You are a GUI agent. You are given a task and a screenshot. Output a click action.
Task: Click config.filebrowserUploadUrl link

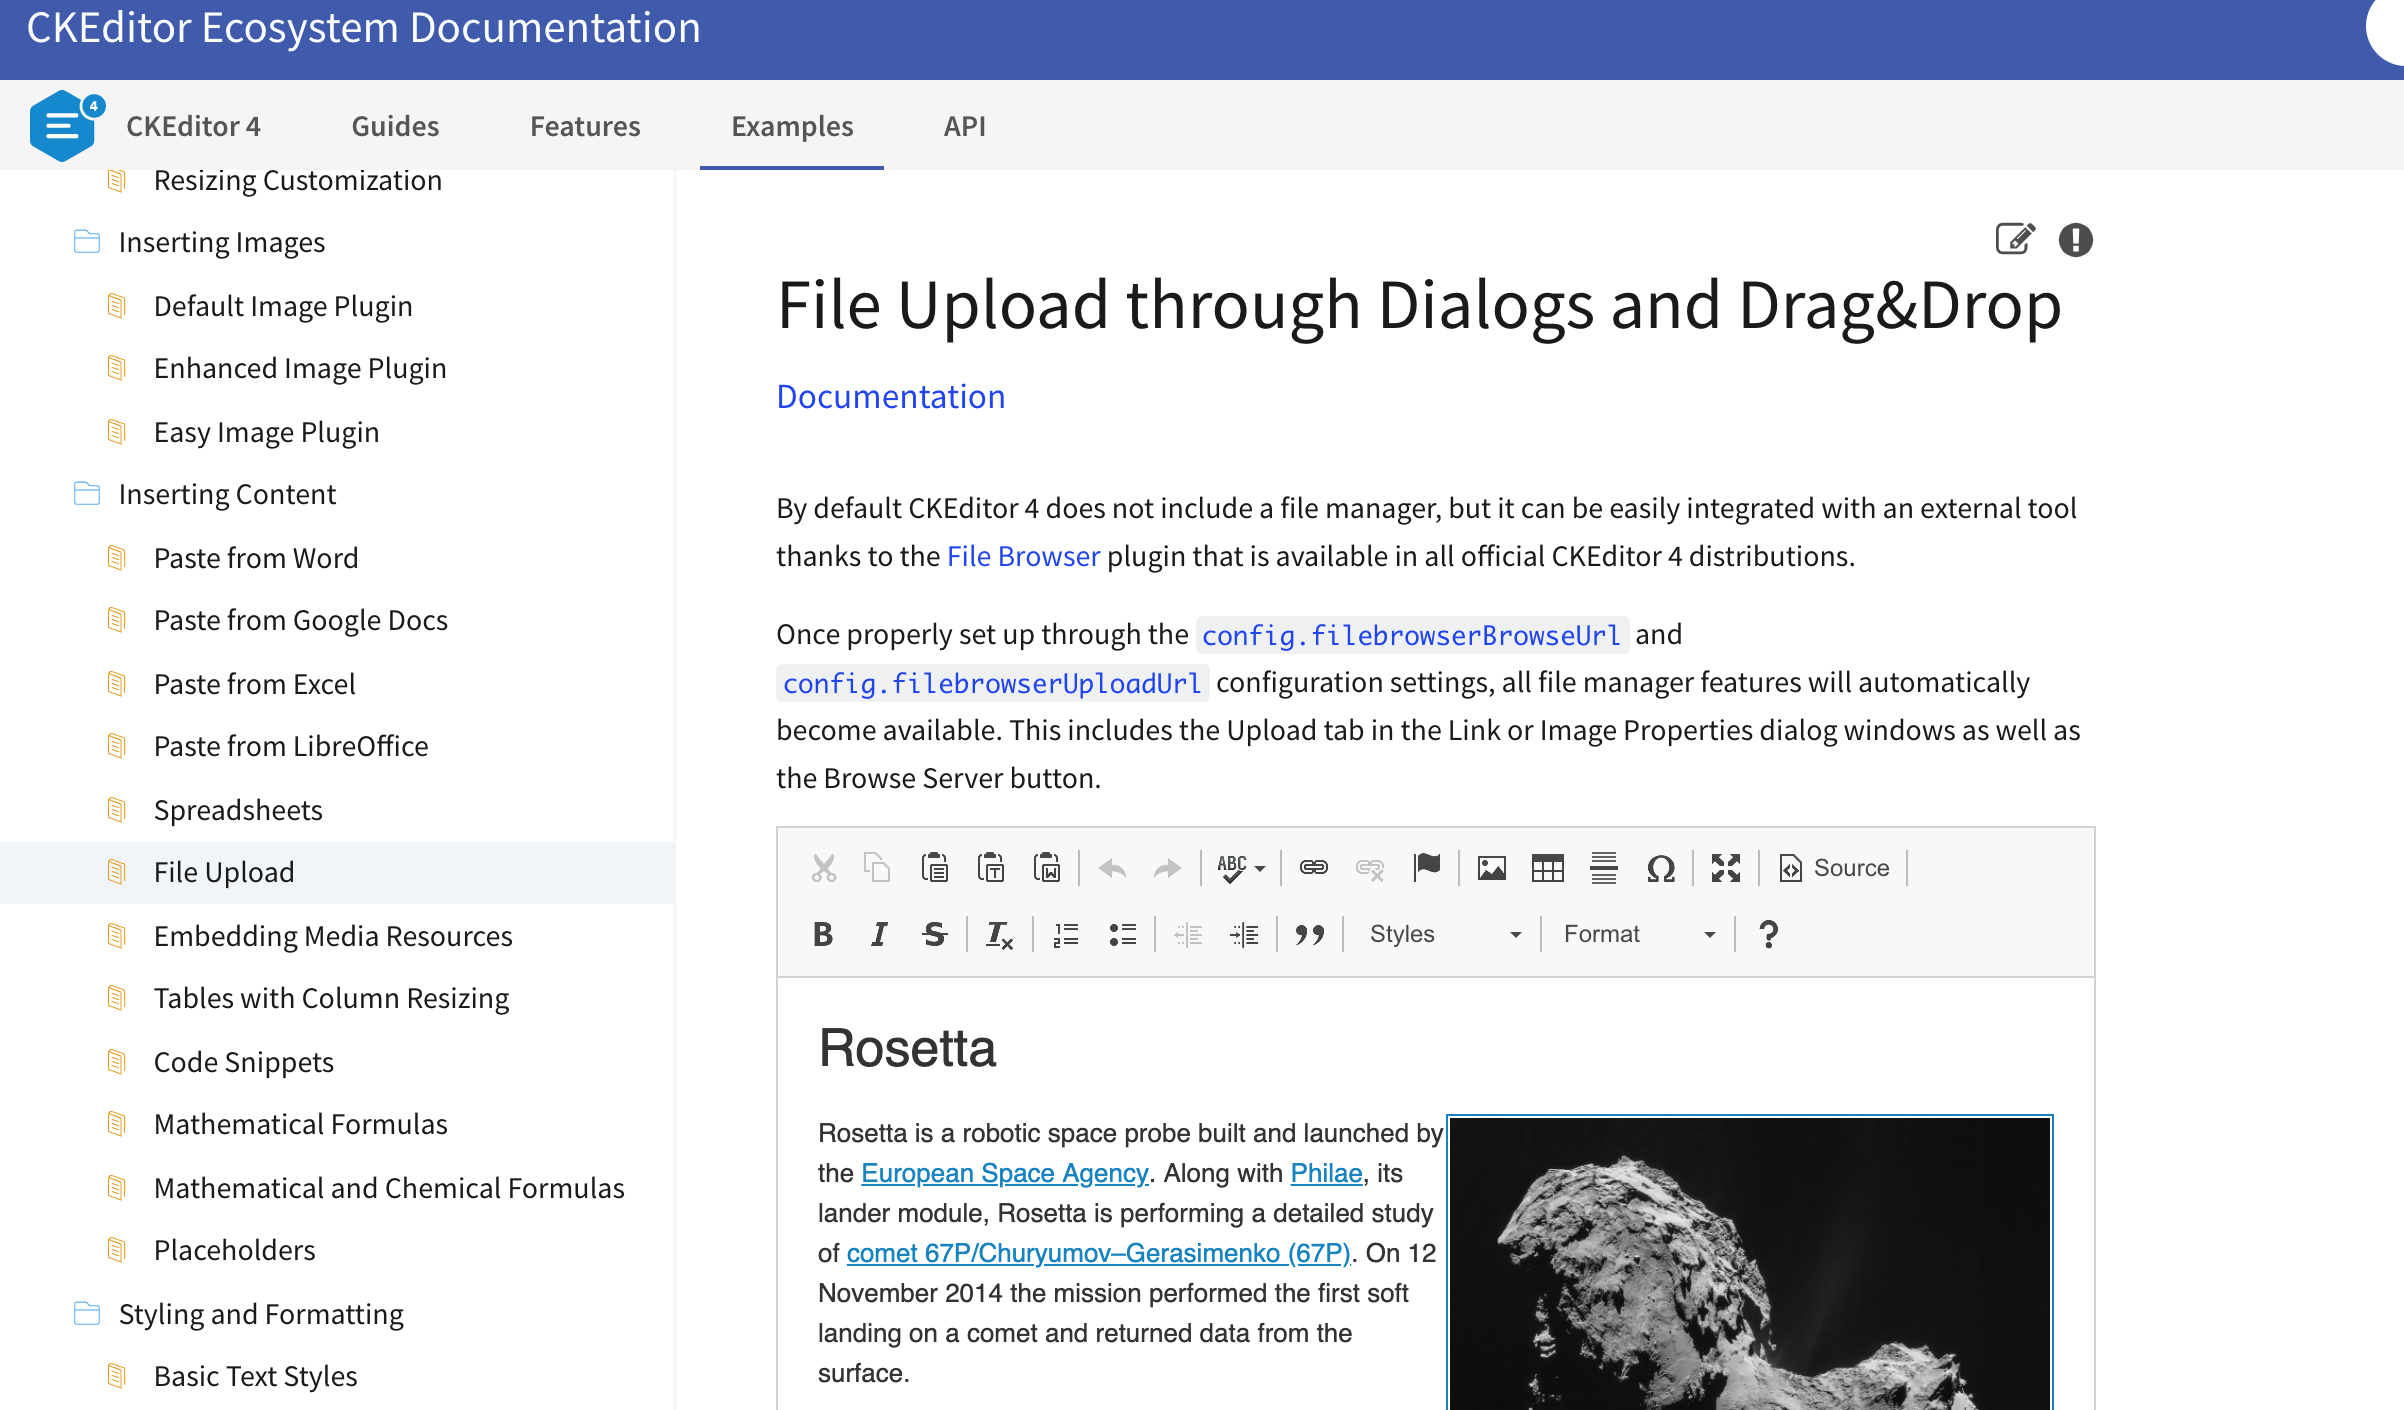point(992,683)
